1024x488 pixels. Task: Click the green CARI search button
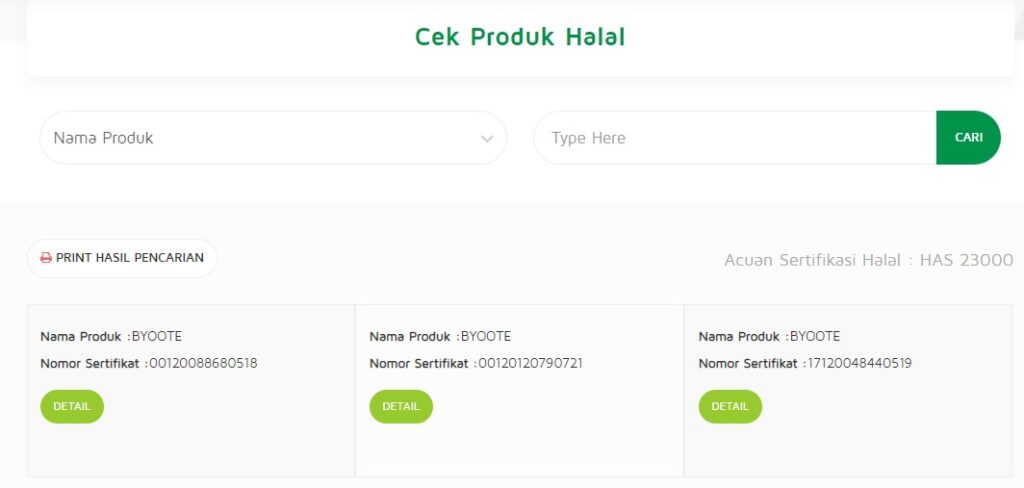click(x=968, y=138)
